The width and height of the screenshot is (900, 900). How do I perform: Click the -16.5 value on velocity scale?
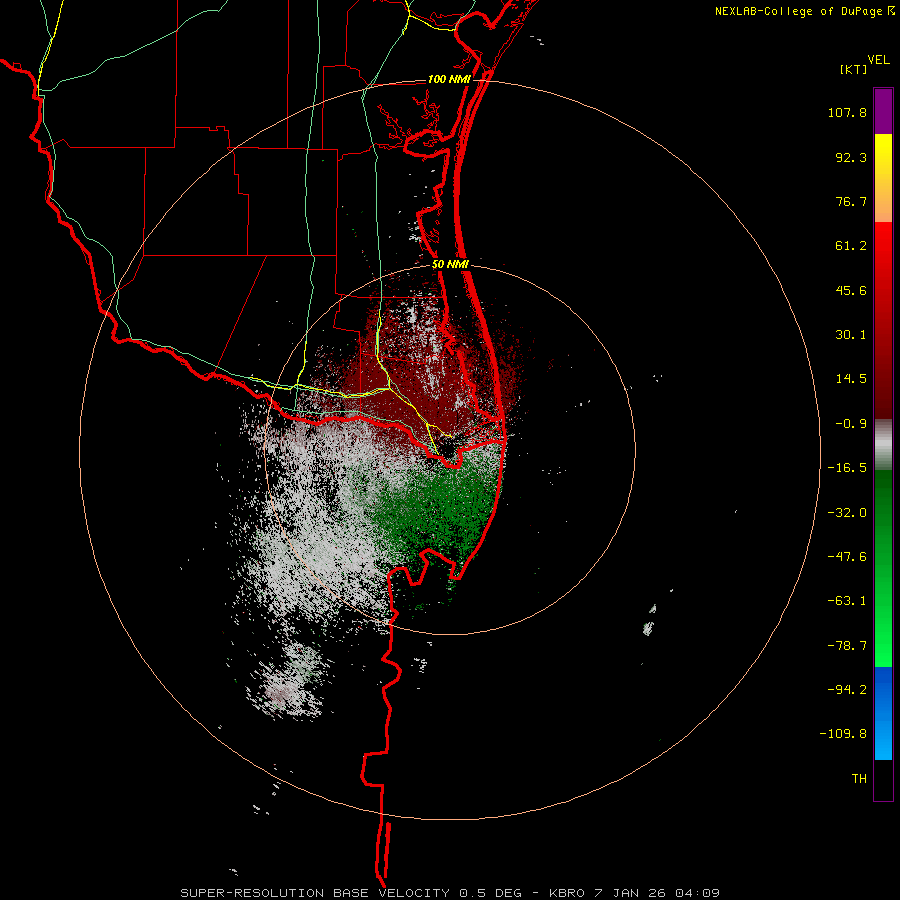pyautogui.click(x=847, y=468)
